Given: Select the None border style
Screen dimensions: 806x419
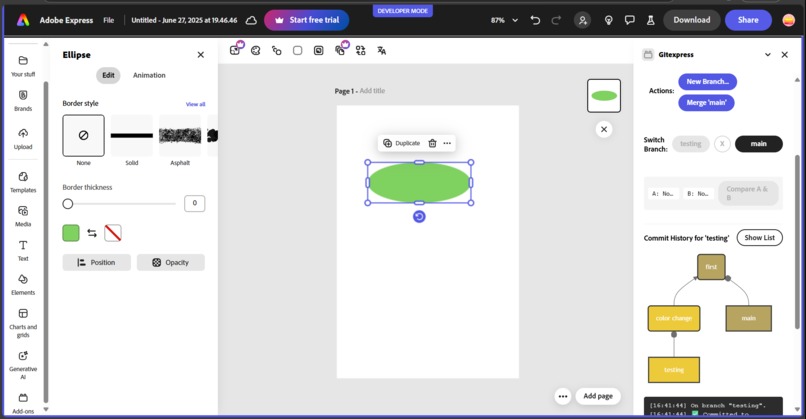Looking at the screenshot, I should coord(83,136).
